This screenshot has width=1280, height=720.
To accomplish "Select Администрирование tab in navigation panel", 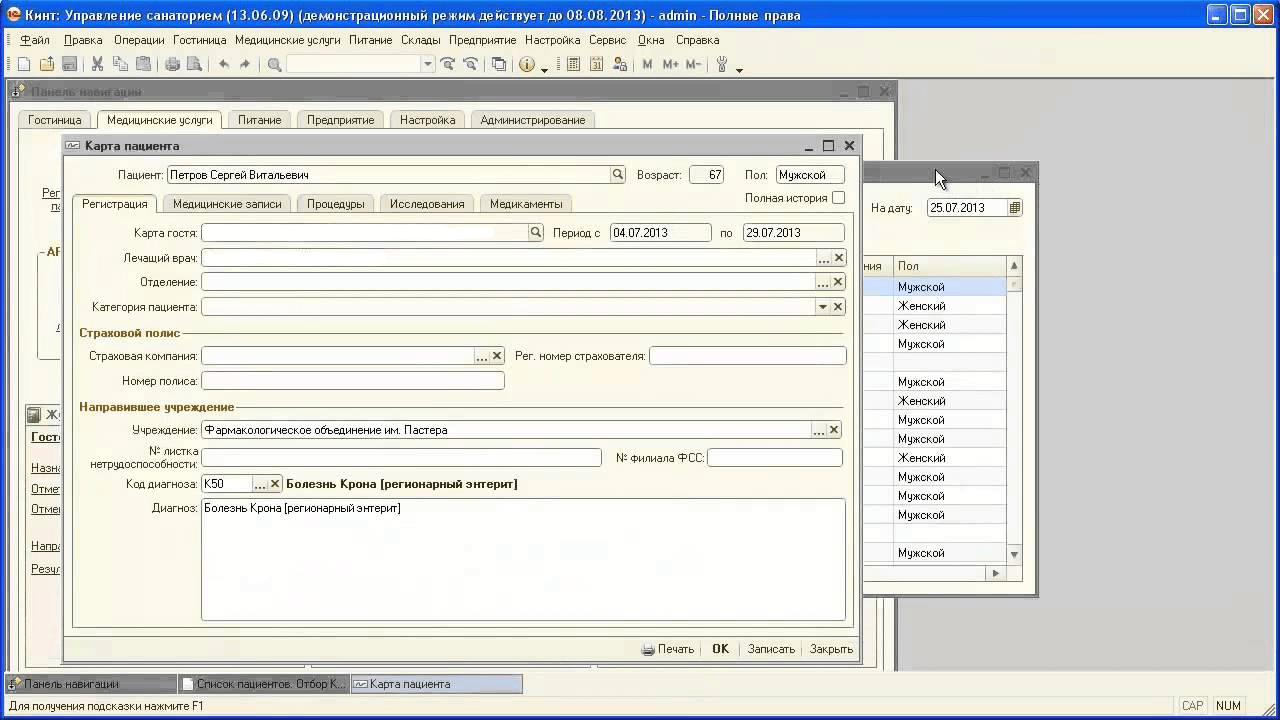I will click(533, 120).
